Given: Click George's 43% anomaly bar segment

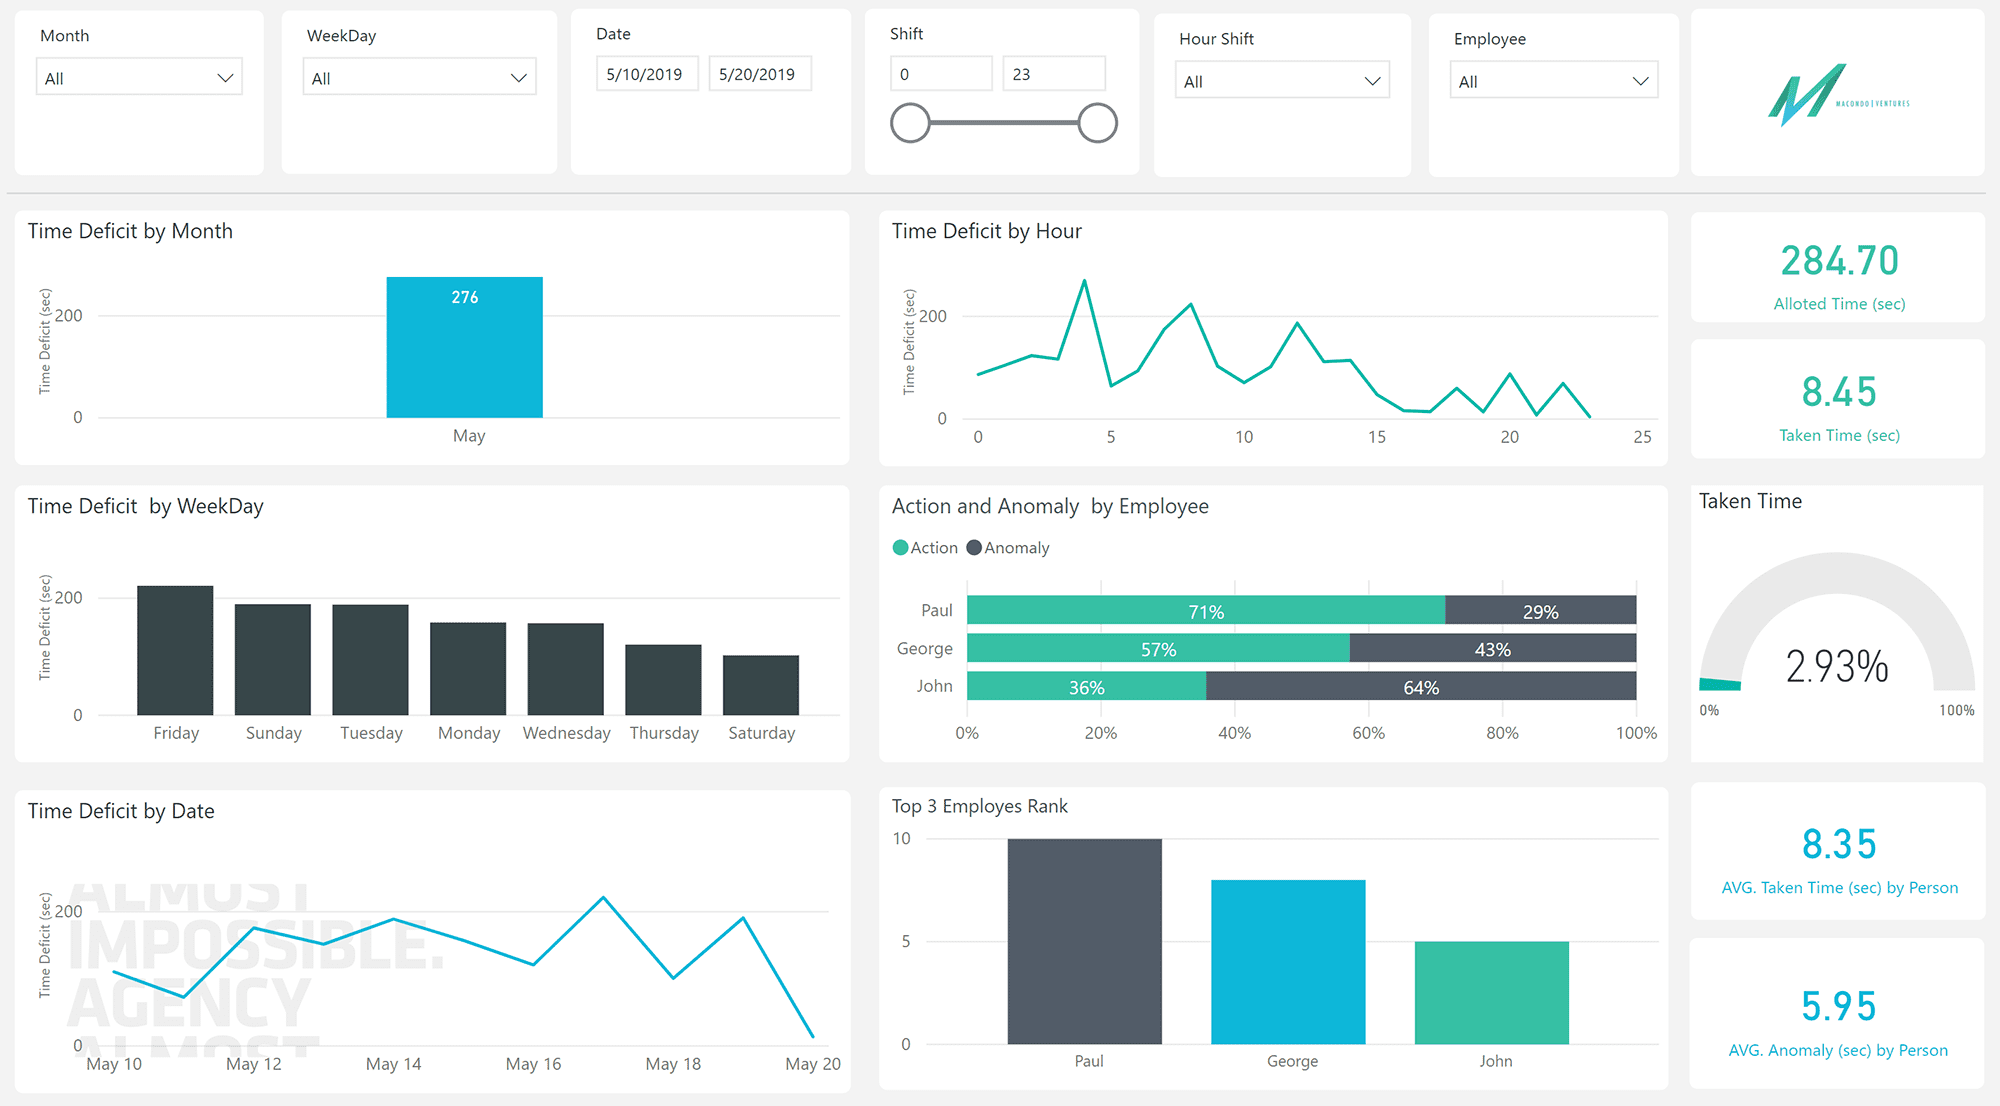Looking at the screenshot, I should [1492, 648].
